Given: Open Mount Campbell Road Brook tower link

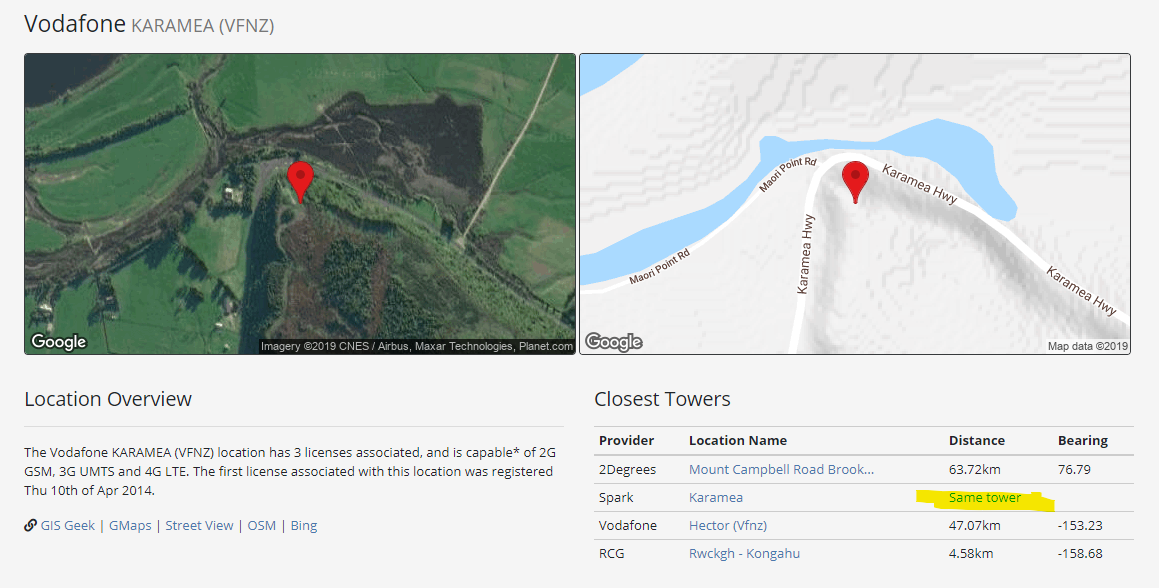Looking at the screenshot, I should 781,469.
